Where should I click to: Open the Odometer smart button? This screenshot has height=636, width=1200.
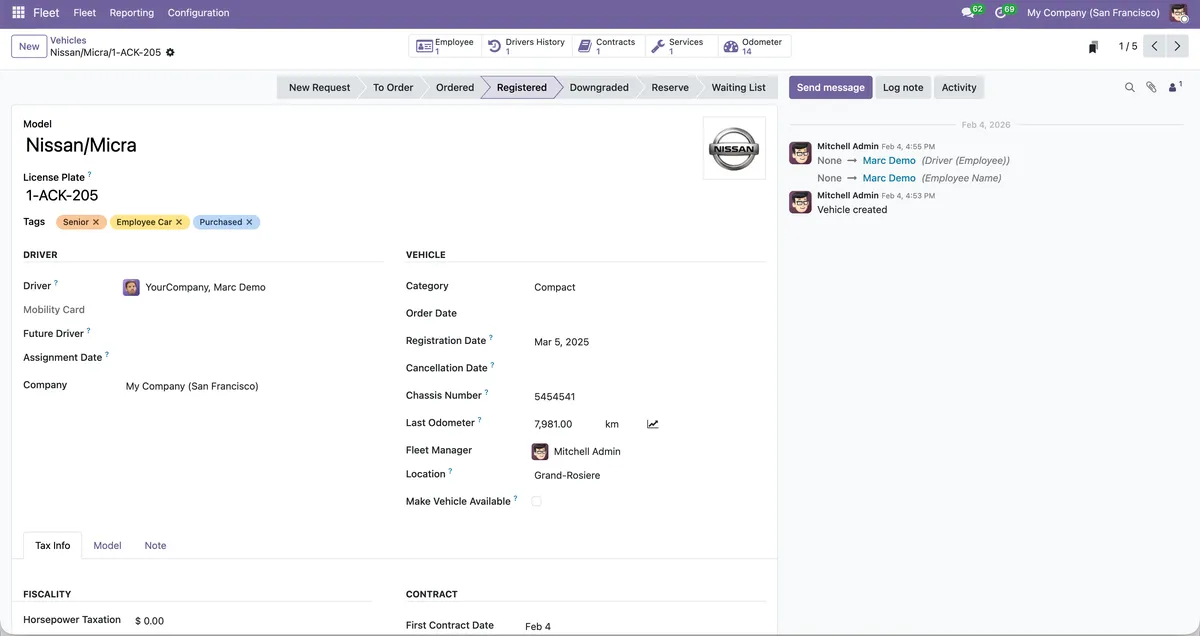click(754, 46)
